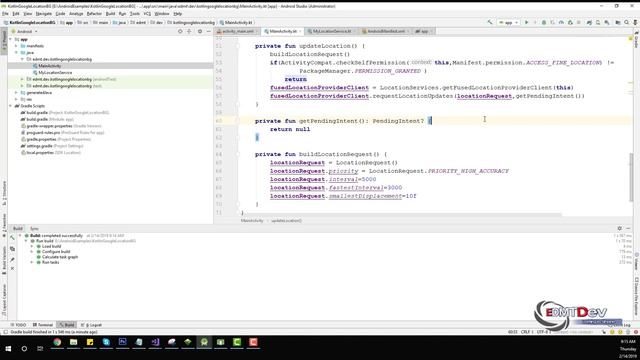
Task: Click the Windows Start button
Action: click(x=8, y=349)
